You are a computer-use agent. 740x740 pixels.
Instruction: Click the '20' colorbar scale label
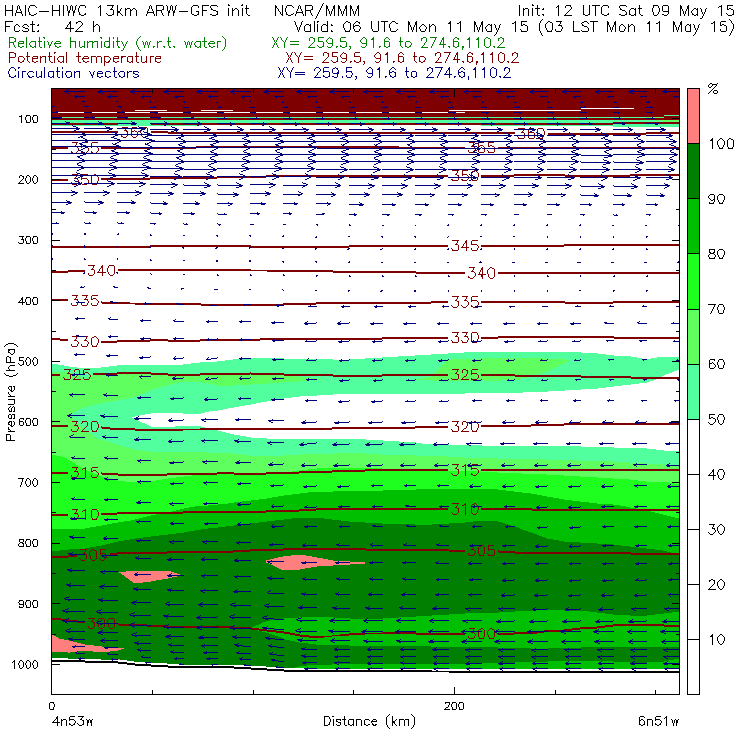[716, 584]
